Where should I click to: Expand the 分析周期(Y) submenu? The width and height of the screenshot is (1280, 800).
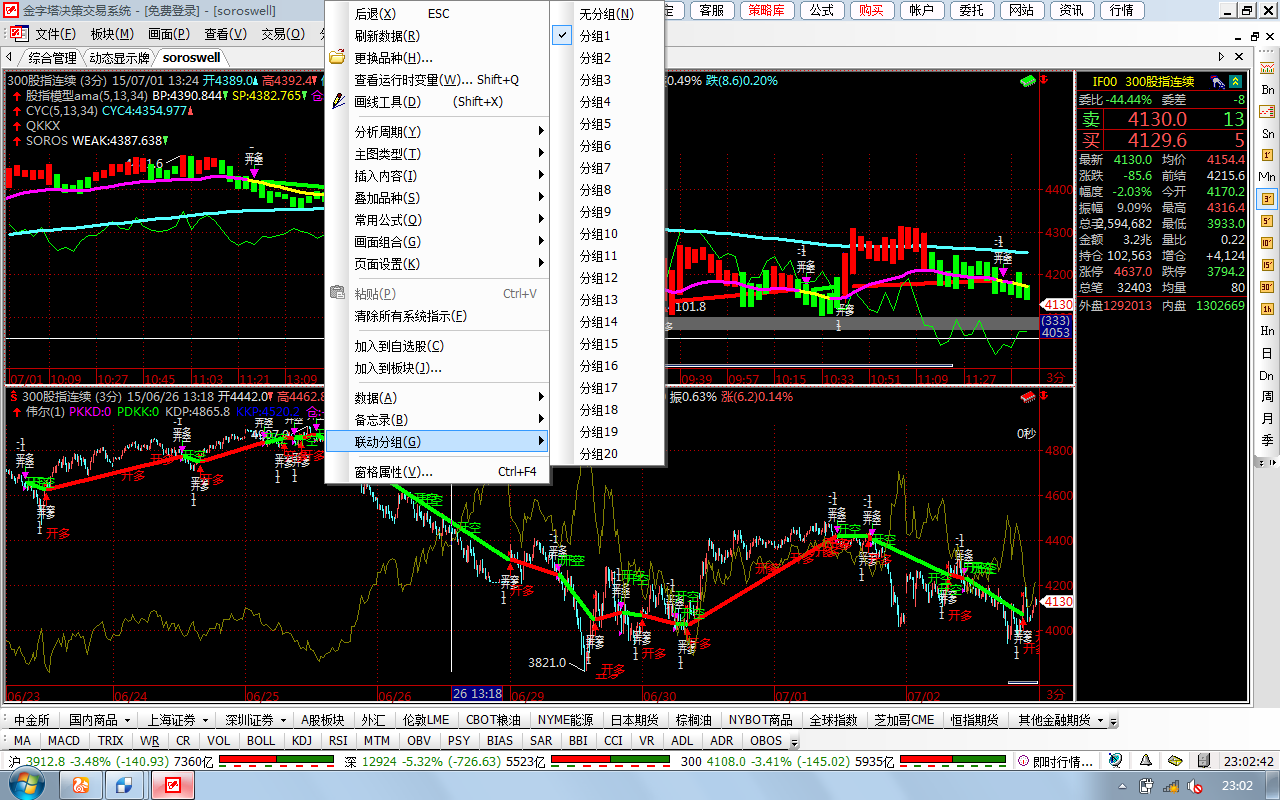coord(437,132)
